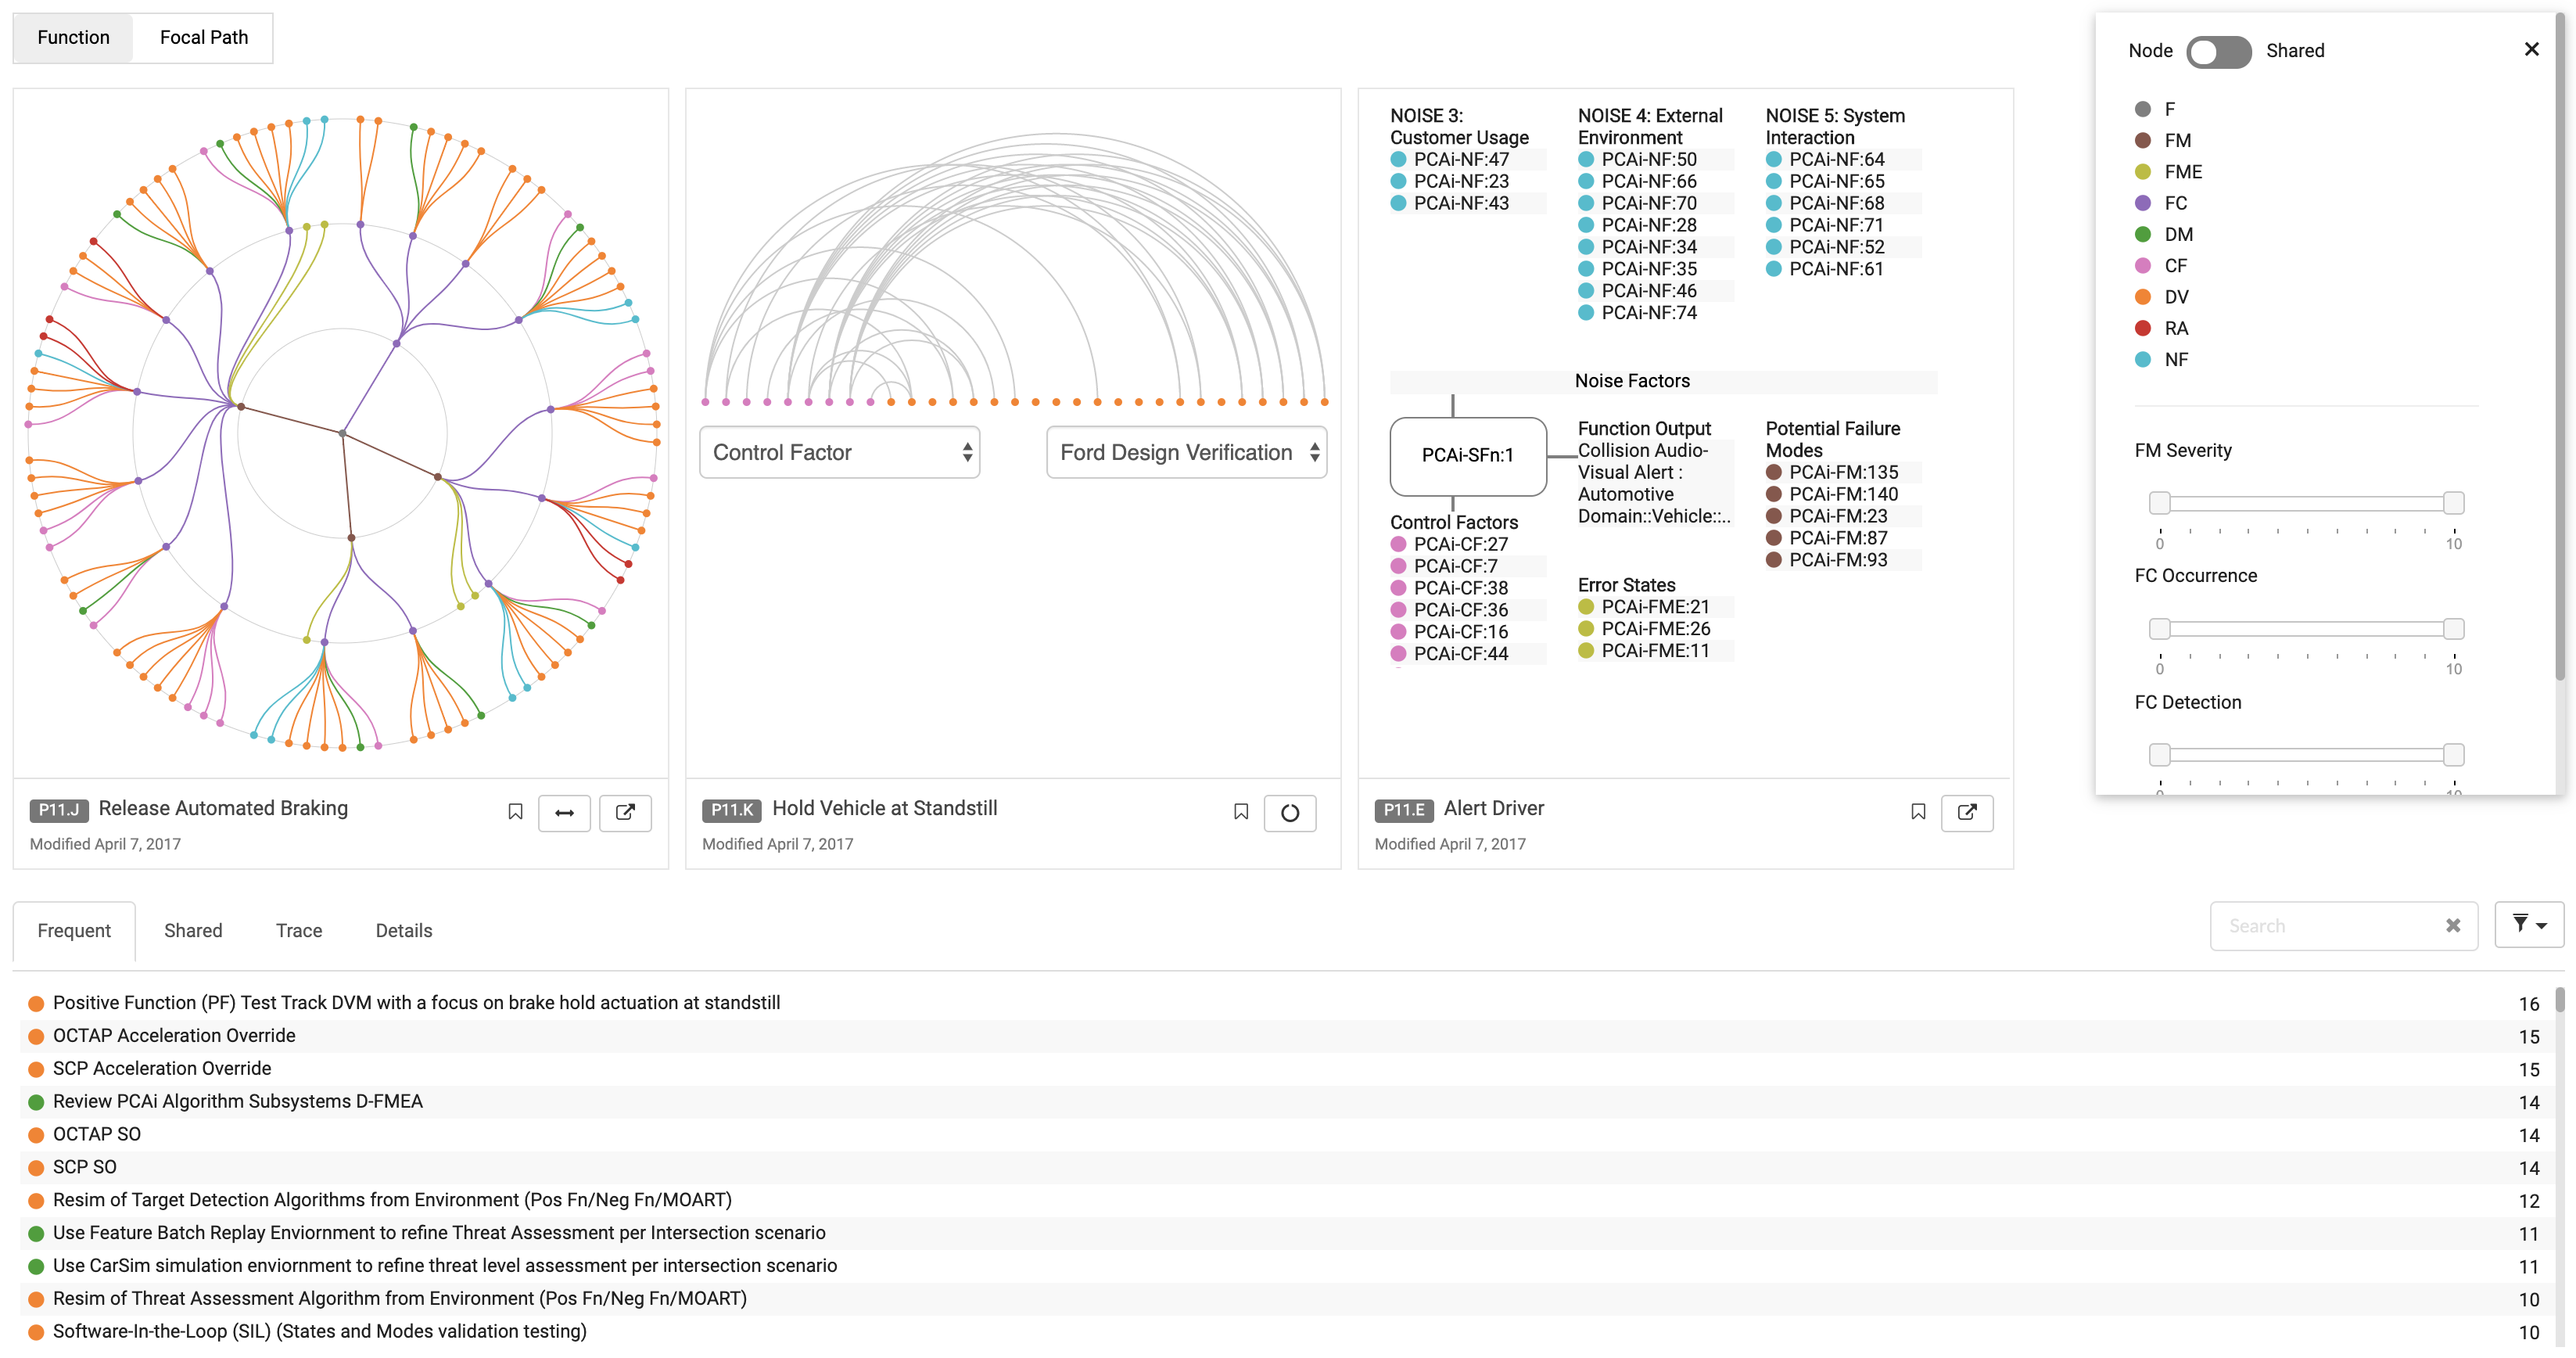The image size is (2576, 1358).
Task: Expand the filter funnel dropdown
Action: (2528, 925)
